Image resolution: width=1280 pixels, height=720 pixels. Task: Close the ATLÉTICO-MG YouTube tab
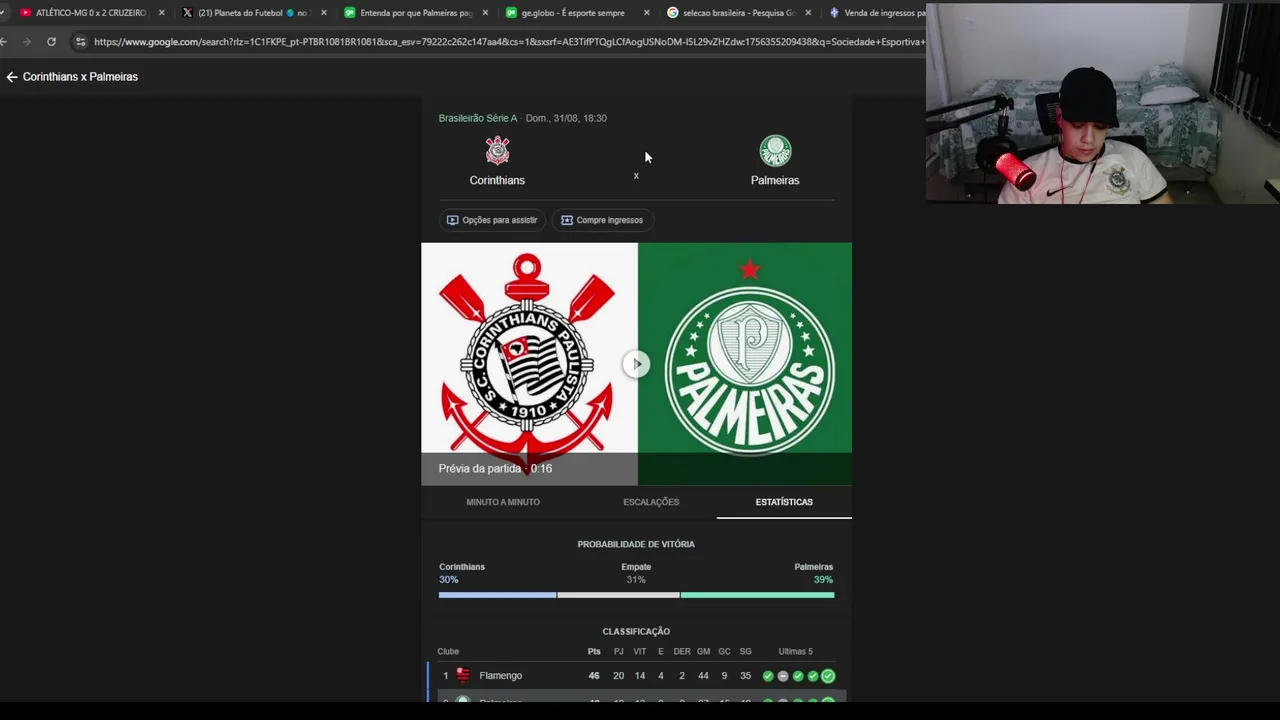click(x=161, y=13)
